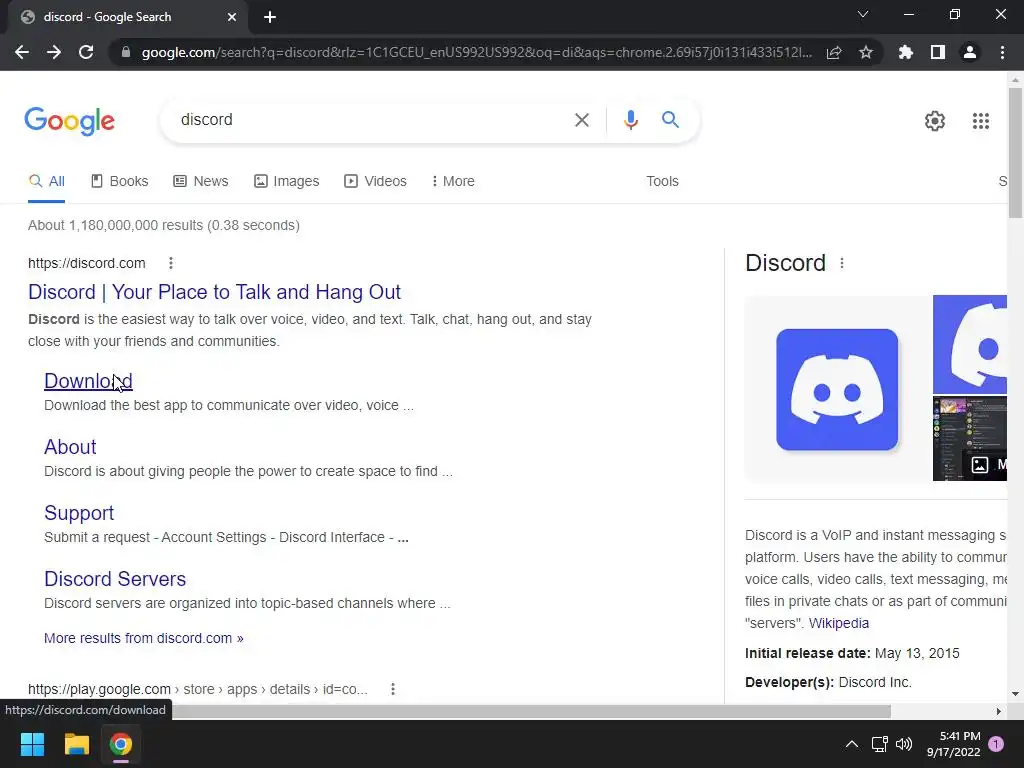1024x768 pixels.
Task: View site info via the padlock icon
Action: [126, 52]
